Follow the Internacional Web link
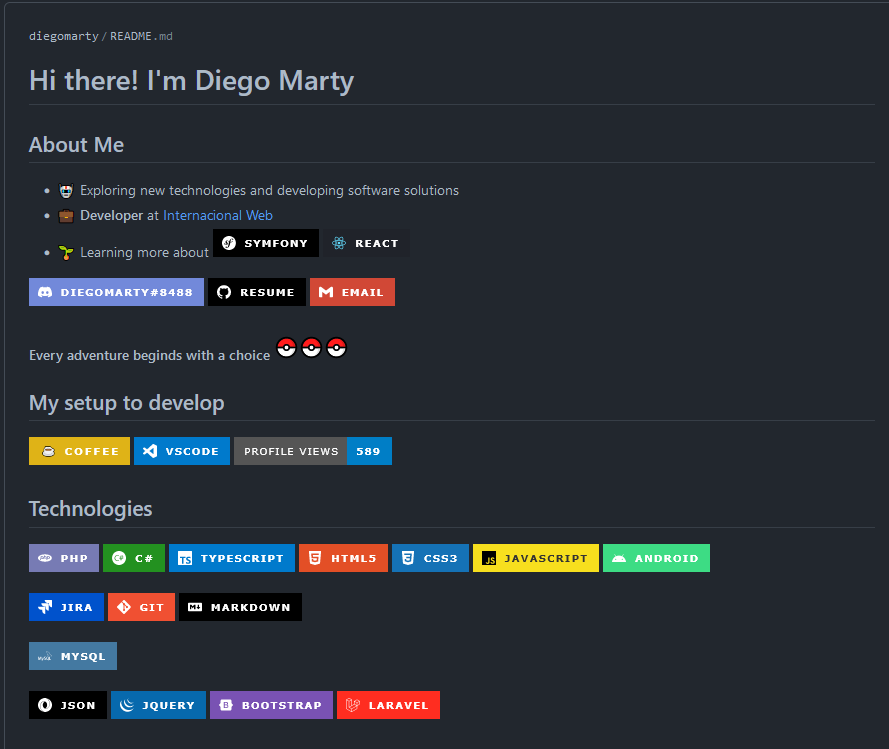889x749 pixels. [x=217, y=215]
